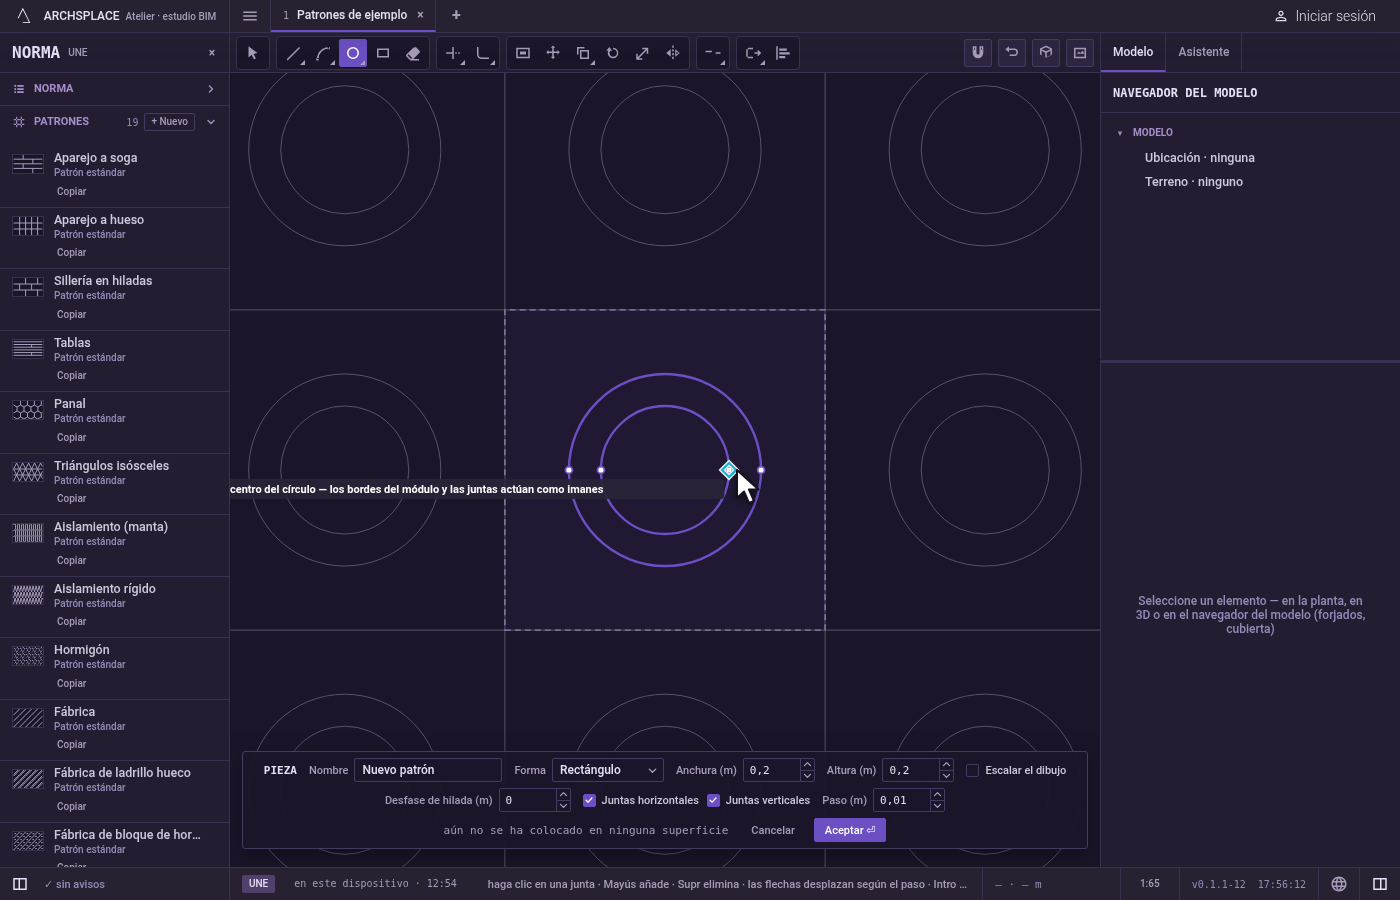Select the scale tool with diagonal arrow
The height and width of the screenshot is (900, 1400).
[643, 53]
